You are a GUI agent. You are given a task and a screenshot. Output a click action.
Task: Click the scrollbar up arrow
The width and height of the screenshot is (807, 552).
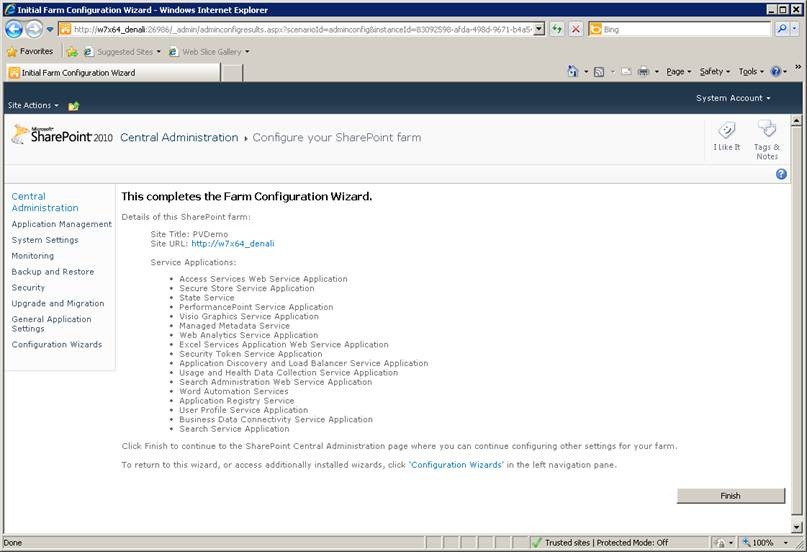(796, 121)
